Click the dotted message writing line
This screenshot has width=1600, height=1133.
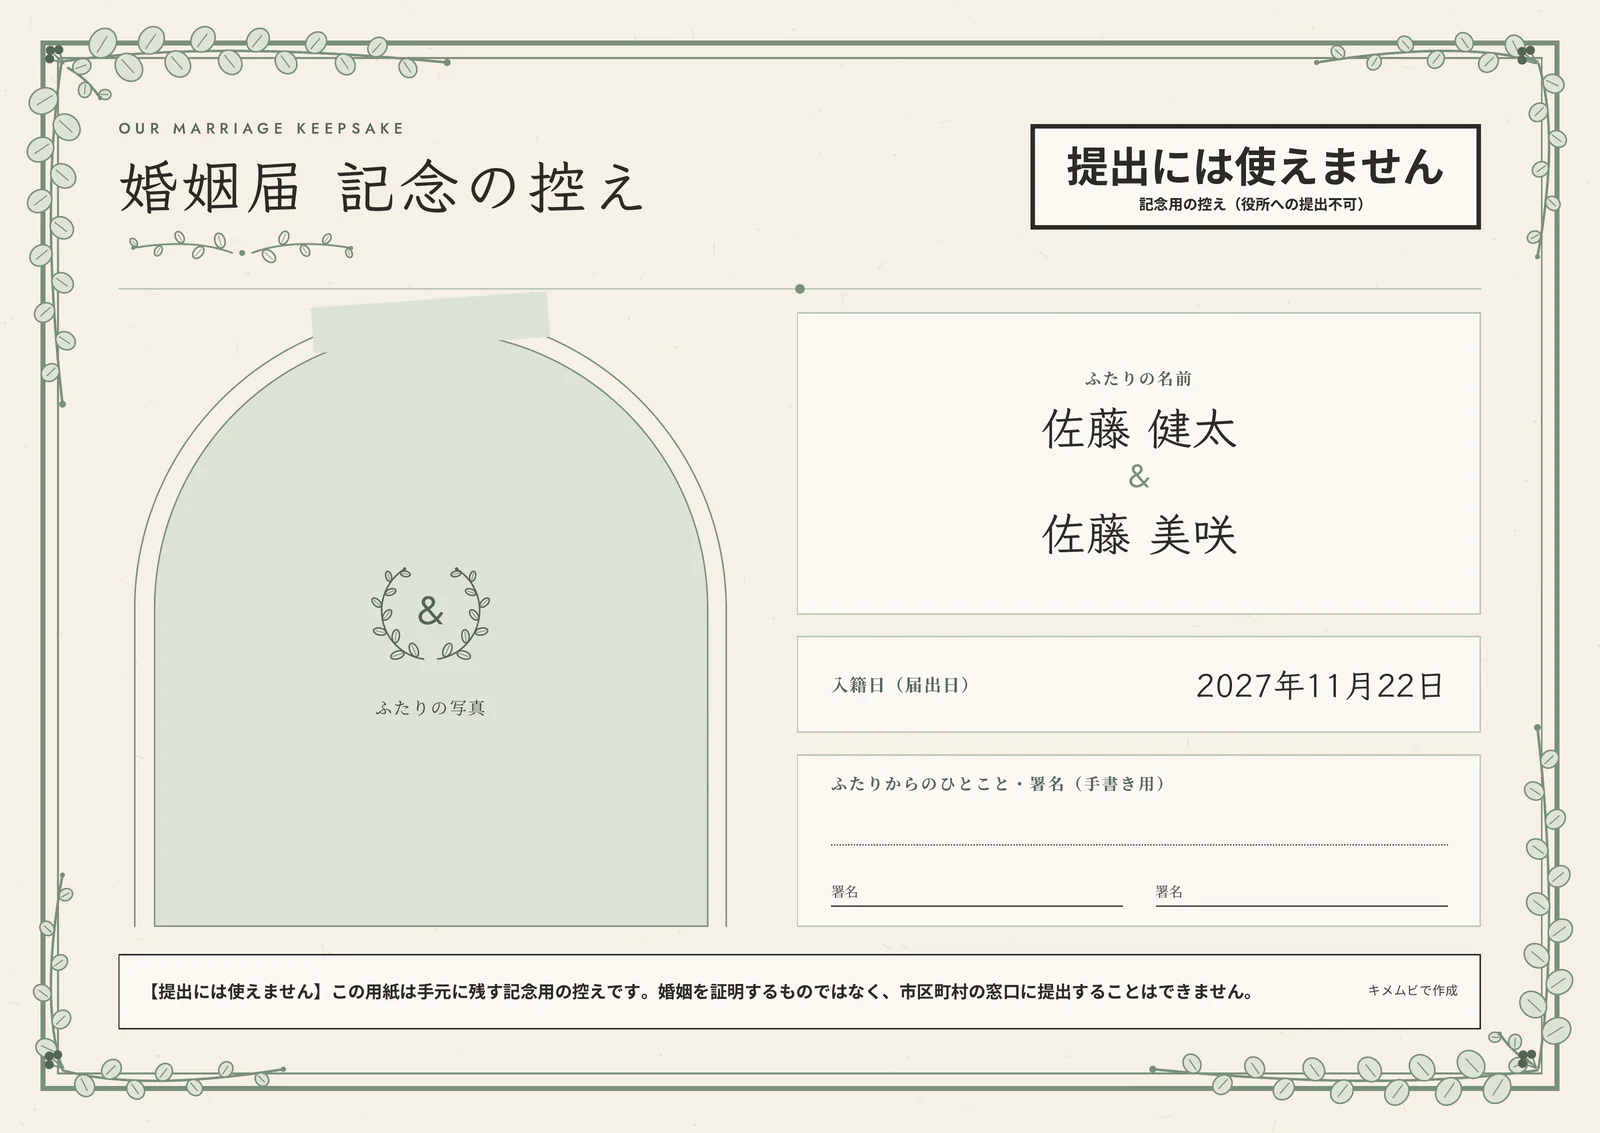pyautogui.click(x=1139, y=845)
